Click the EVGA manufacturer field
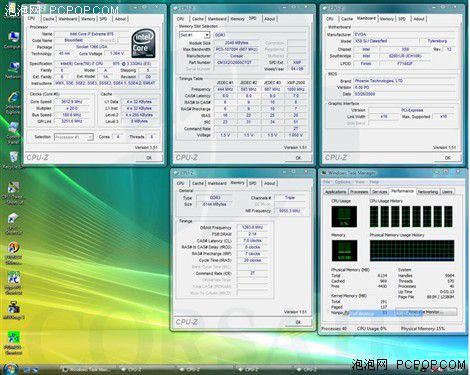 pos(403,34)
